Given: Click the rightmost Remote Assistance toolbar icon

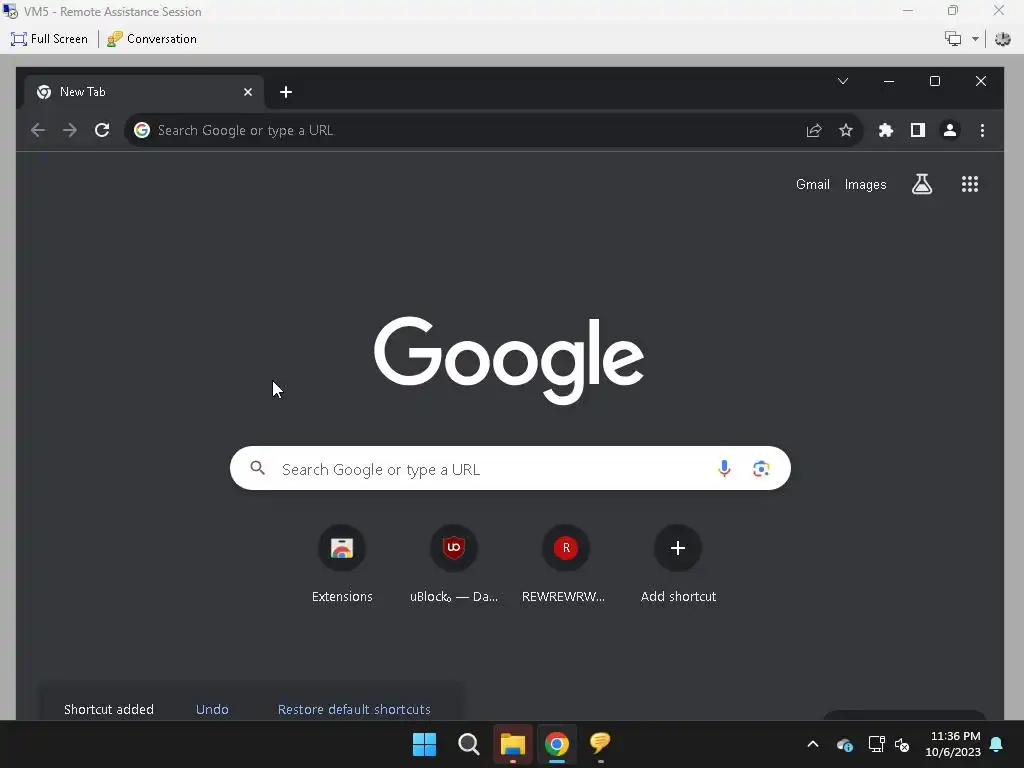Looking at the screenshot, I should [1002, 39].
